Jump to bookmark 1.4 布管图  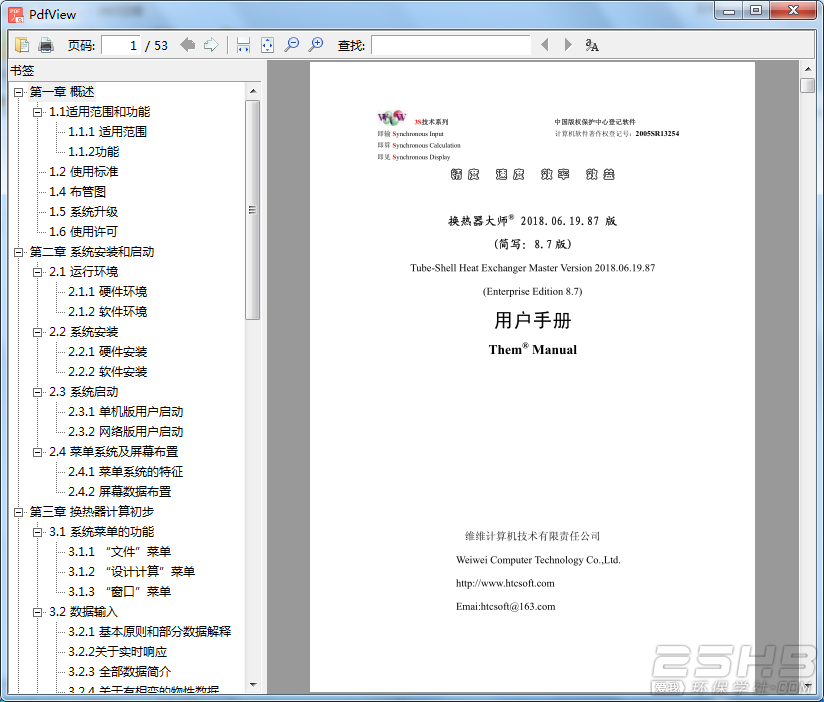[77, 192]
